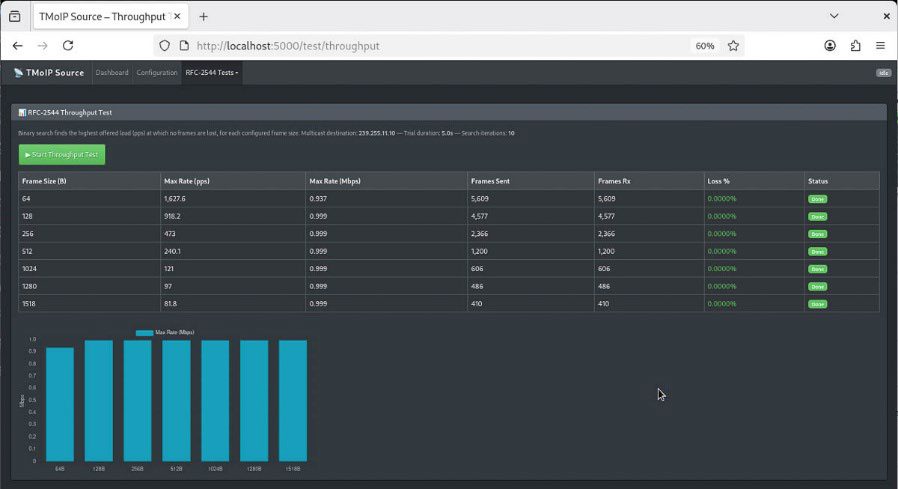Viewport: 898px width, 489px height.
Task: Open the extensions puzzle icon
Action: [x=855, y=46]
